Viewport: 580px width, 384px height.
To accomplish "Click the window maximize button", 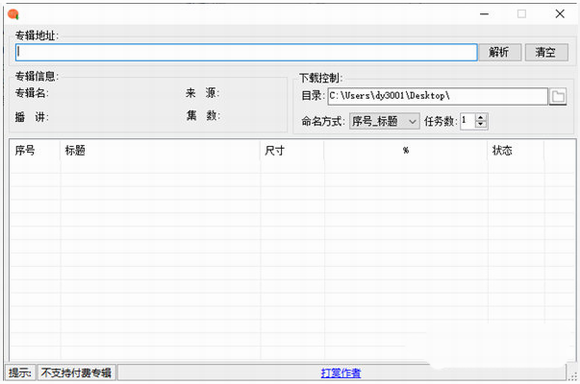I will click(522, 14).
